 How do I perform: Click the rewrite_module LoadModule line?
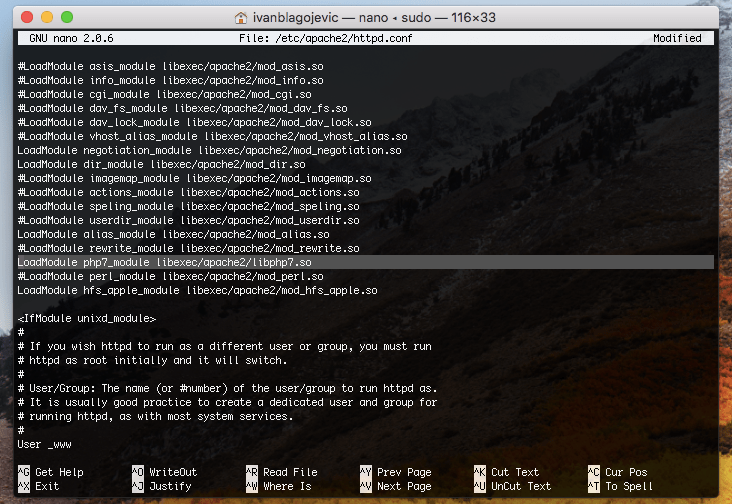coord(189,248)
